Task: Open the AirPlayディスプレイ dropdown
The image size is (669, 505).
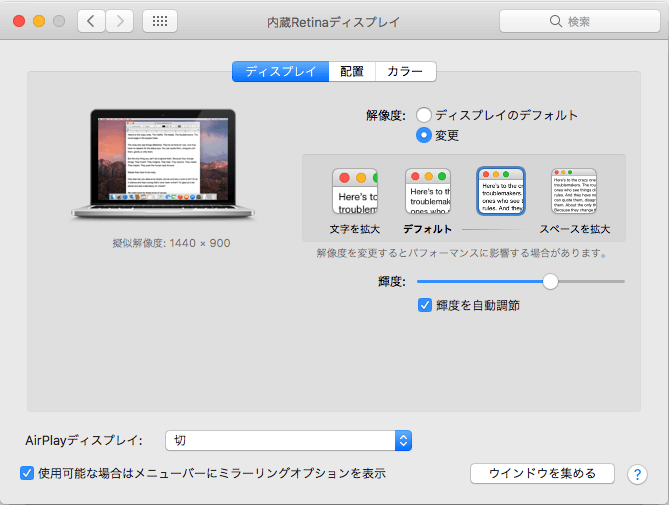Action: 290,440
